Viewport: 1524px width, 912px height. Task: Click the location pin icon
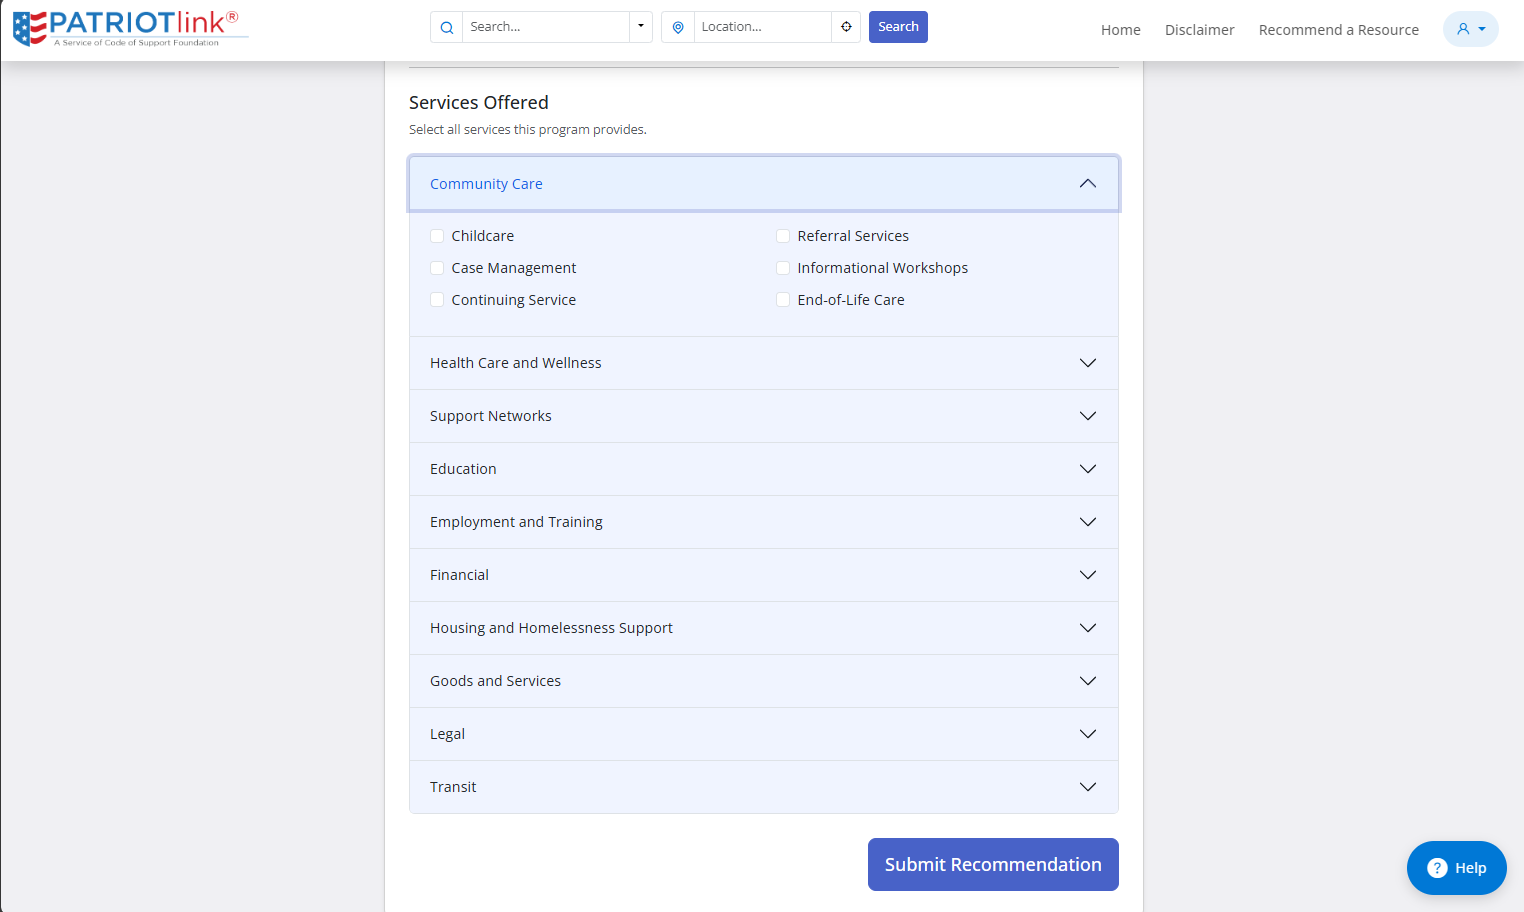coord(678,27)
